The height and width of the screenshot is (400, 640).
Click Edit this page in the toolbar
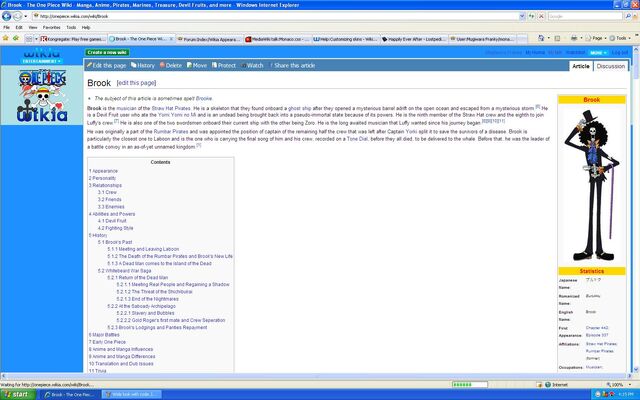107,65
